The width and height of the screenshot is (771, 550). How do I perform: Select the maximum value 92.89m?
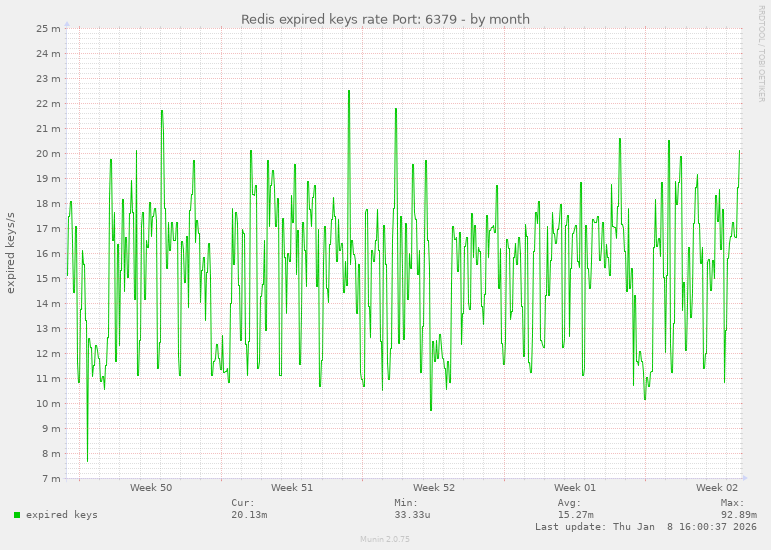(x=739, y=515)
